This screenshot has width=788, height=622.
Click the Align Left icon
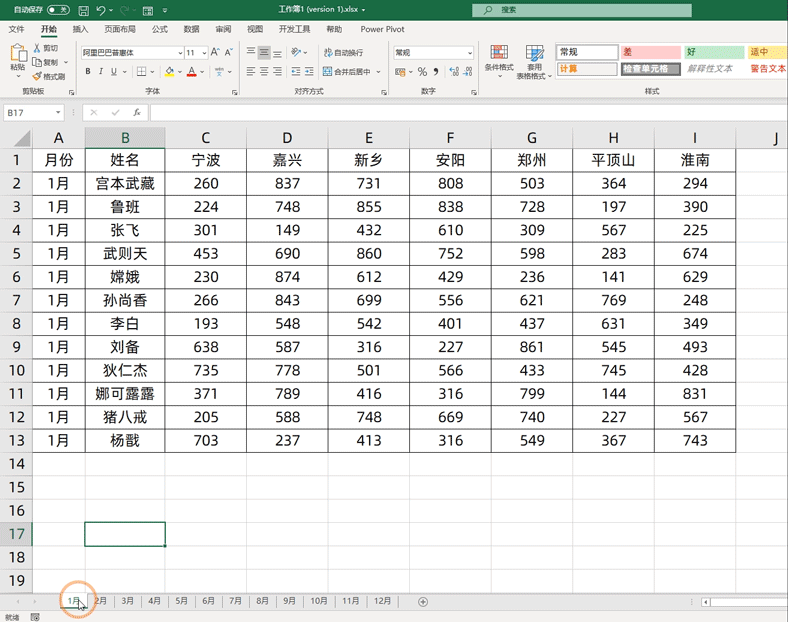click(x=251, y=72)
